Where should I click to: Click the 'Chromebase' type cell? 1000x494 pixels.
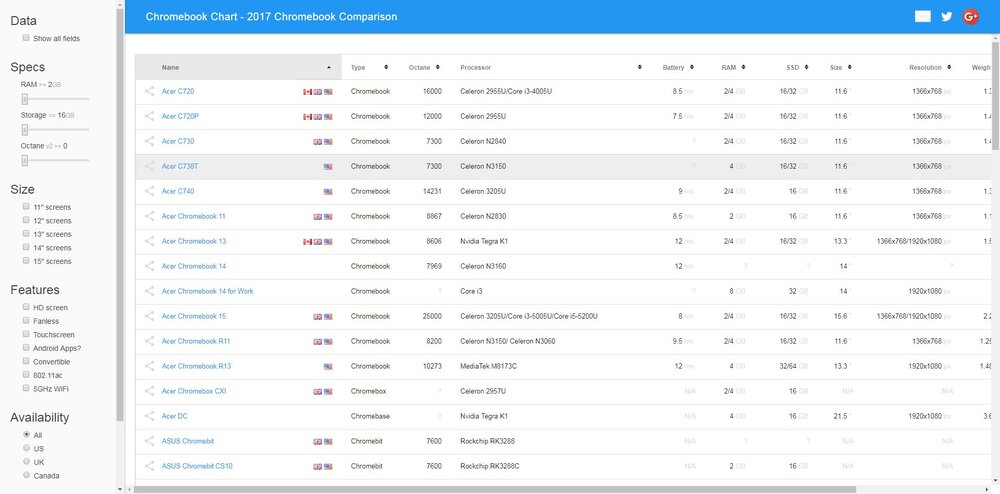(370, 416)
